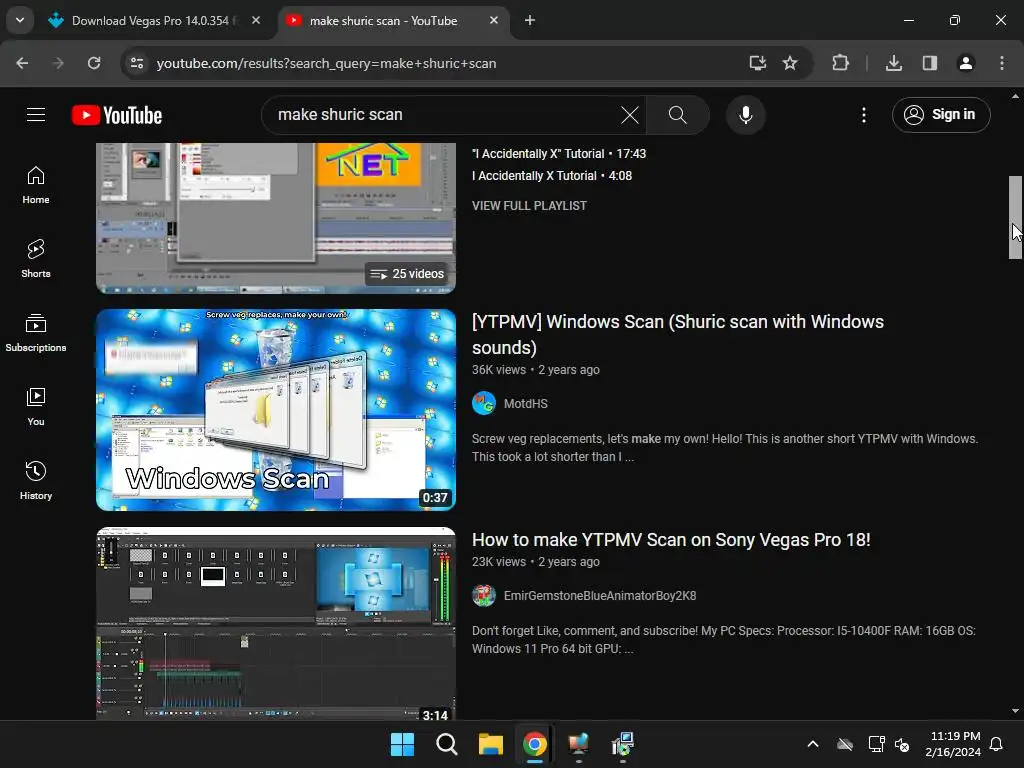Click the page vertical scrollbar thumb

(x=1015, y=217)
